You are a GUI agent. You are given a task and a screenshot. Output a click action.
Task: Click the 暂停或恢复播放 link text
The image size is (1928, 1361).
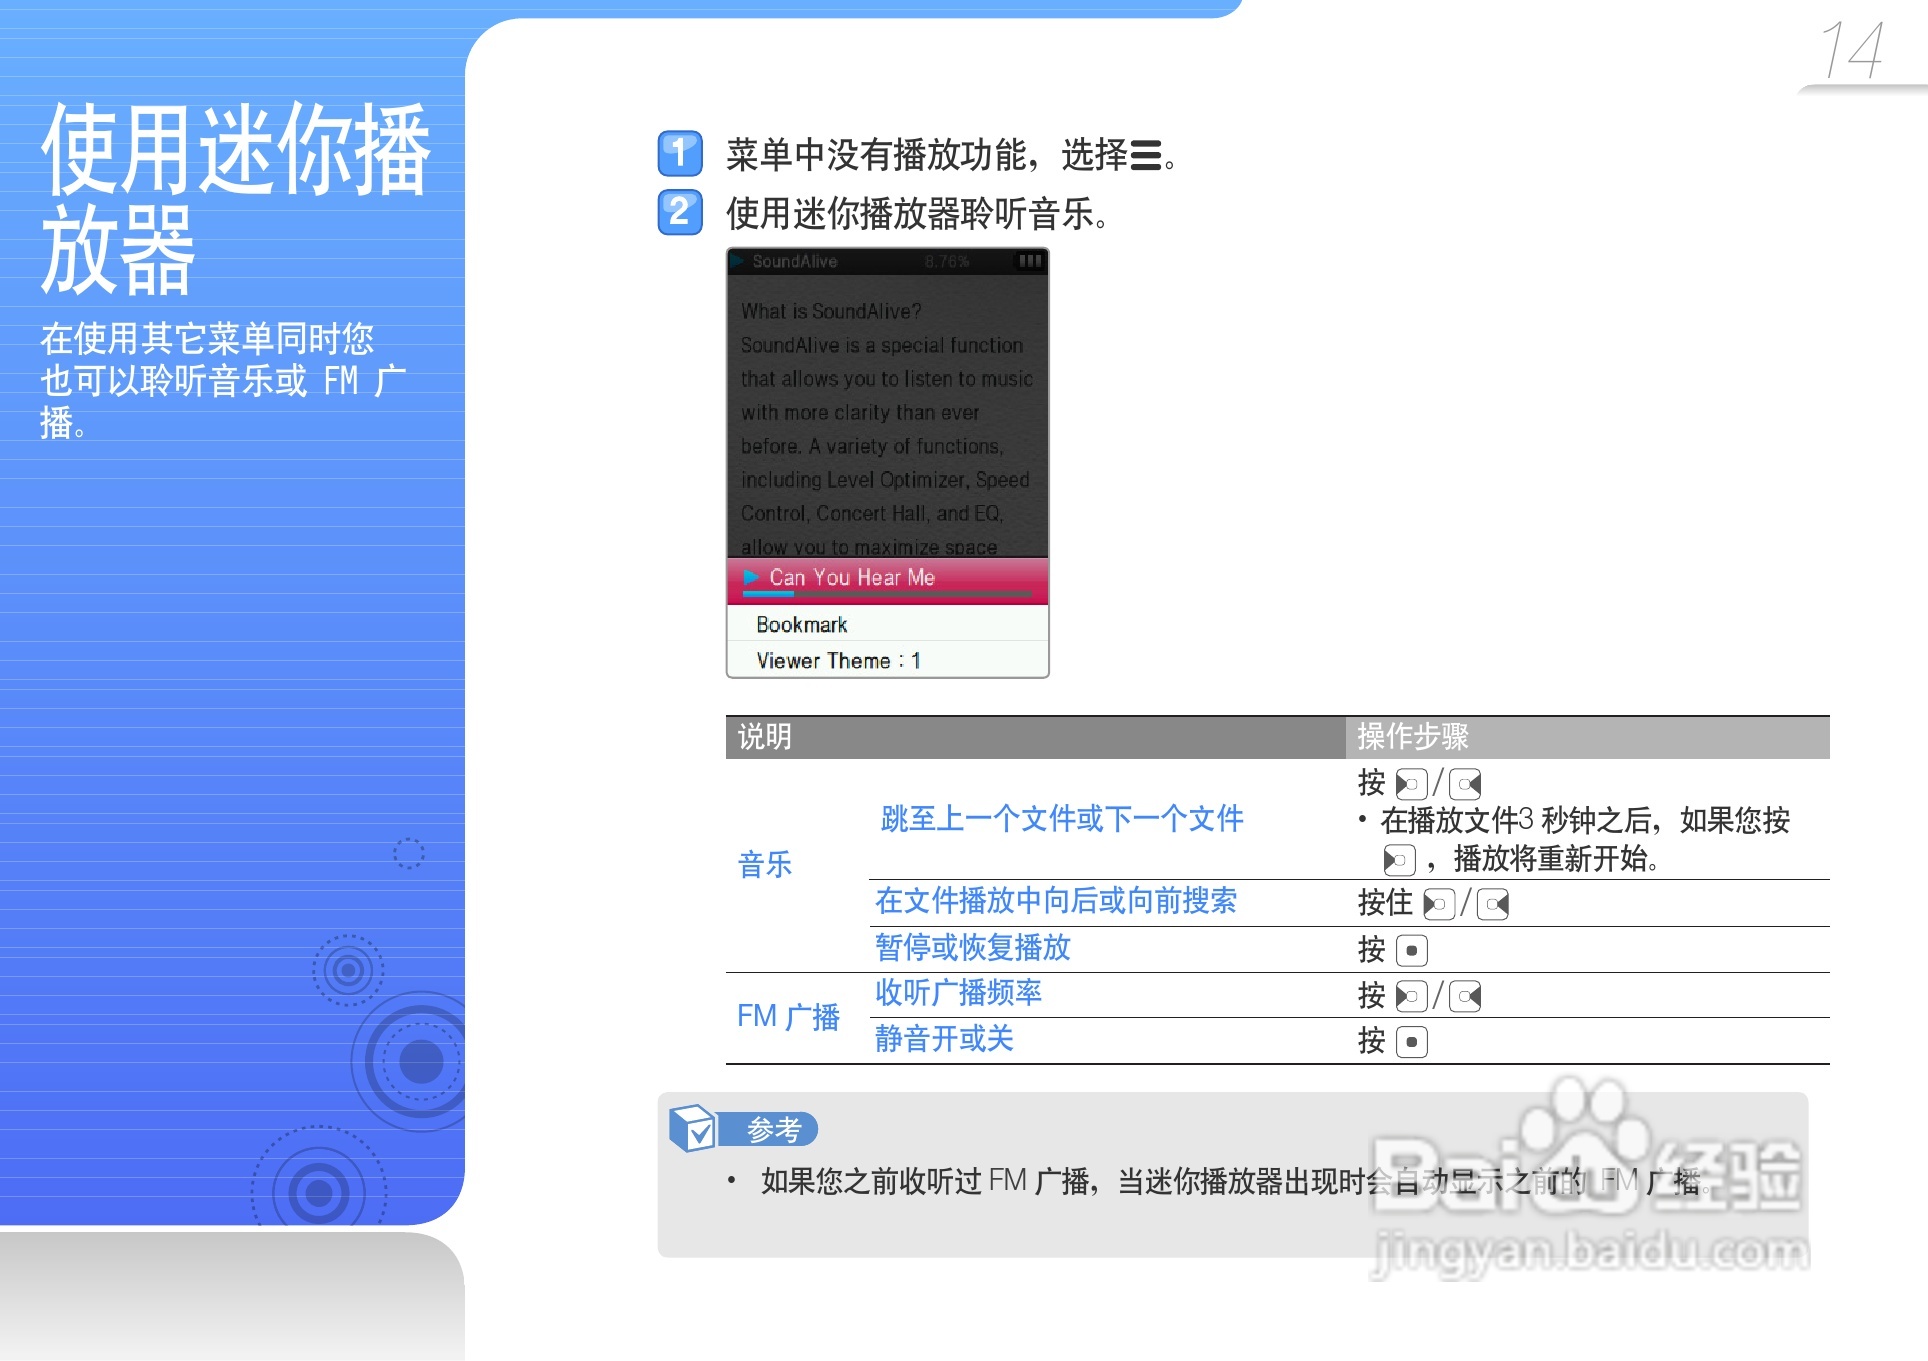[972, 947]
